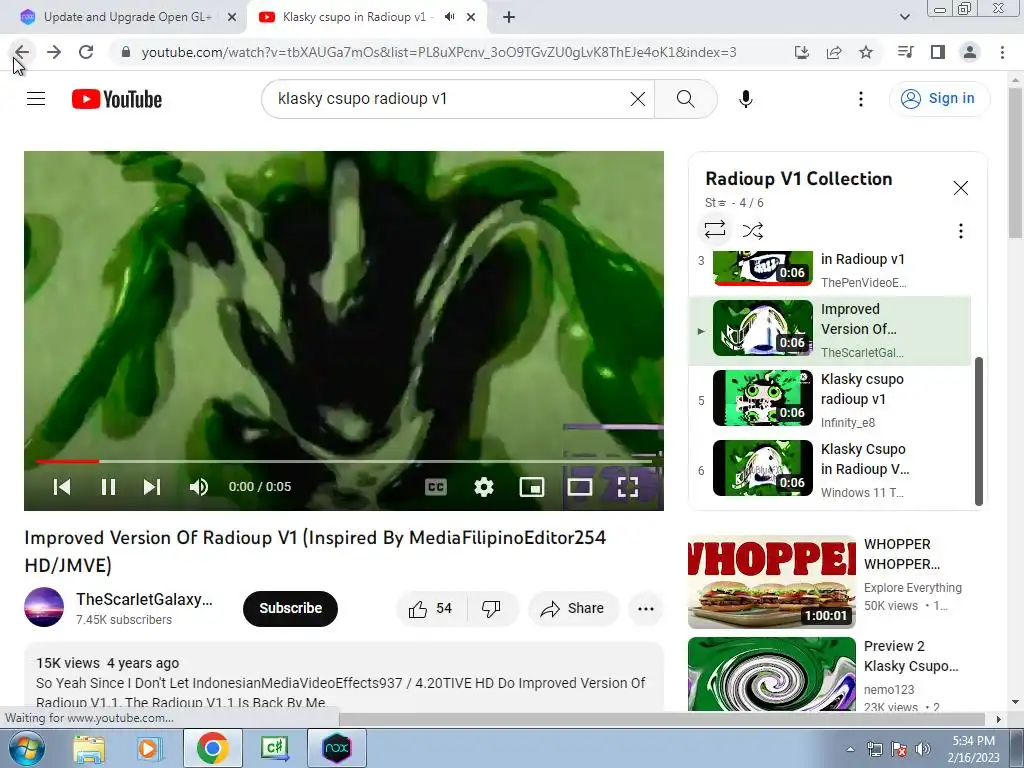Open TheScarletGalaxy channel avatar
The width and height of the screenshot is (1024, 768).
click(x=44, y=607)
